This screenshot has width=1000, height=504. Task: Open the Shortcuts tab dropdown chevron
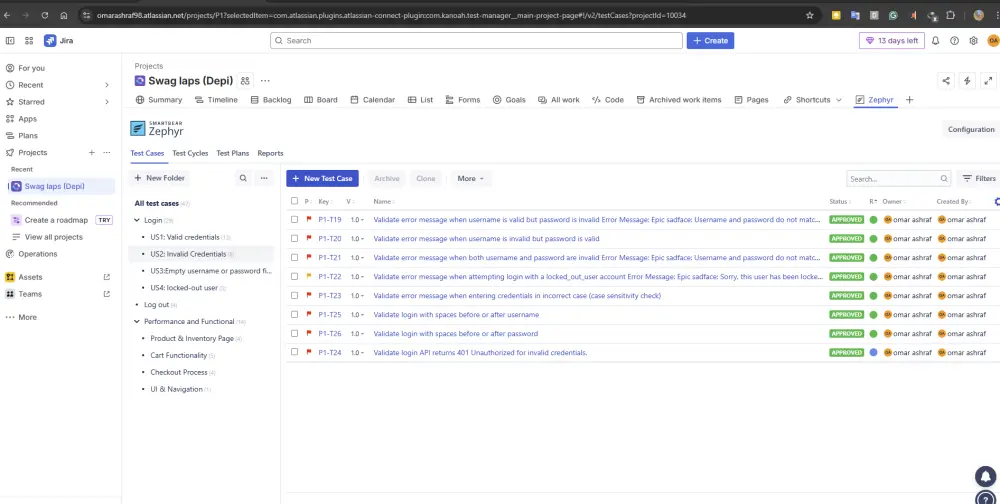point(839,100)
